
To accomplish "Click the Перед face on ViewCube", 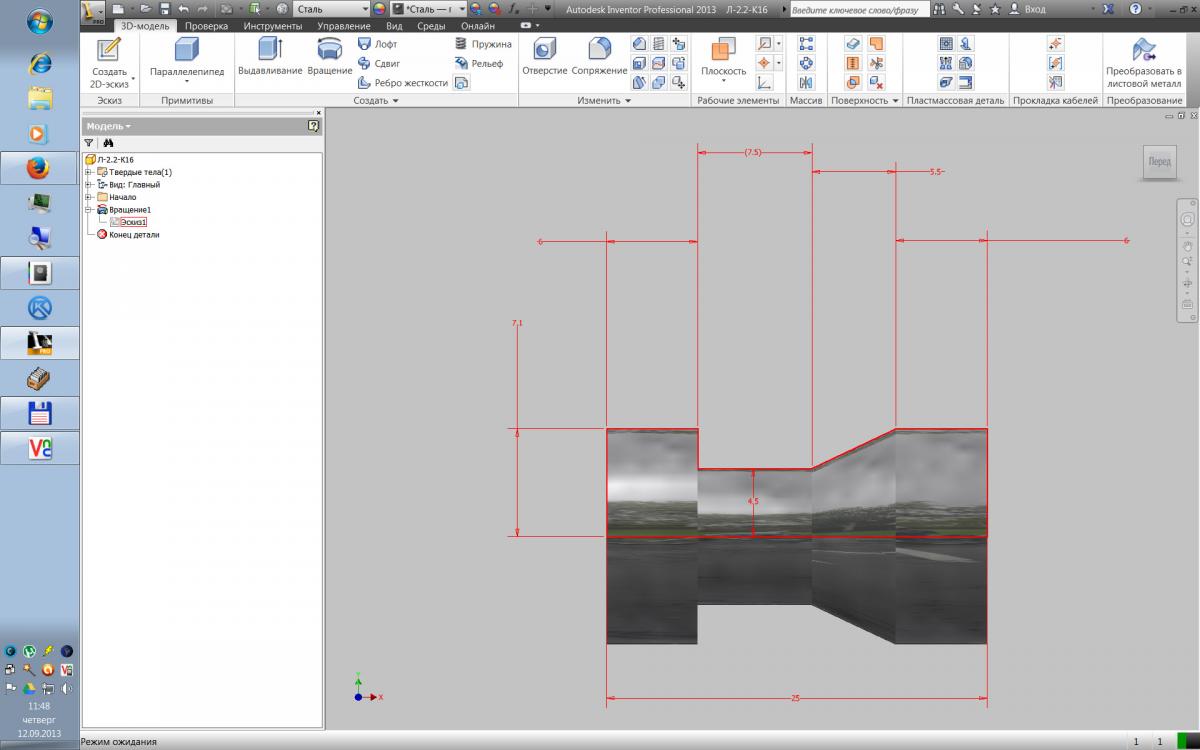I will coord(1159,162).
